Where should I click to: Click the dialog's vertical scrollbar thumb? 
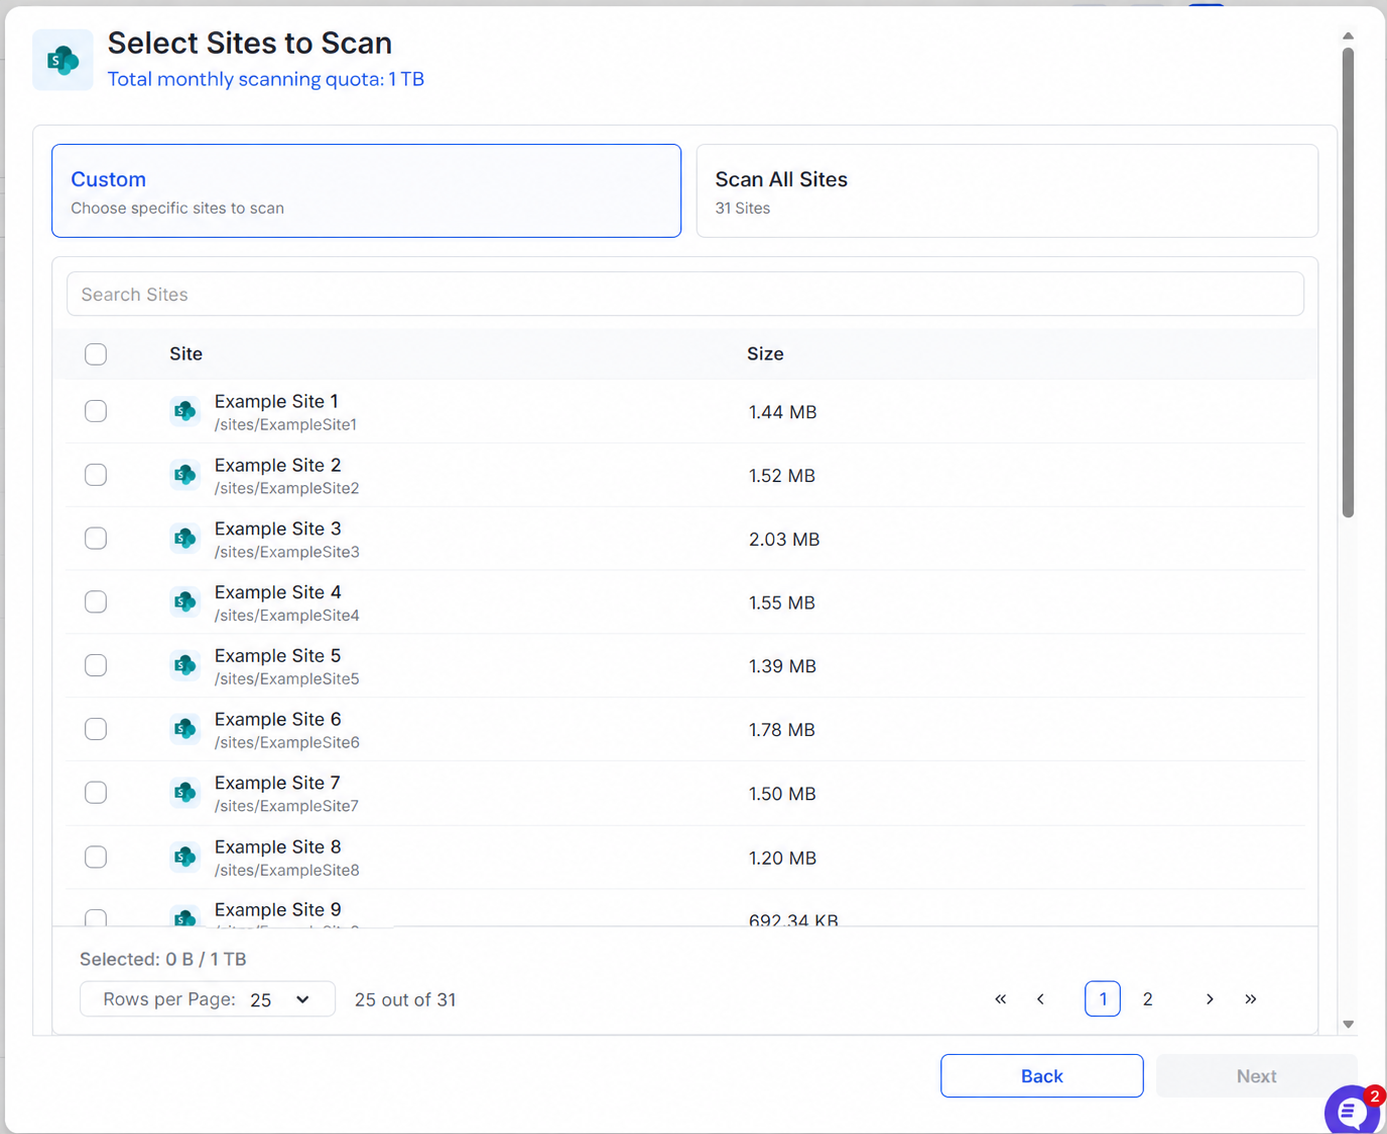[1348, 282]
